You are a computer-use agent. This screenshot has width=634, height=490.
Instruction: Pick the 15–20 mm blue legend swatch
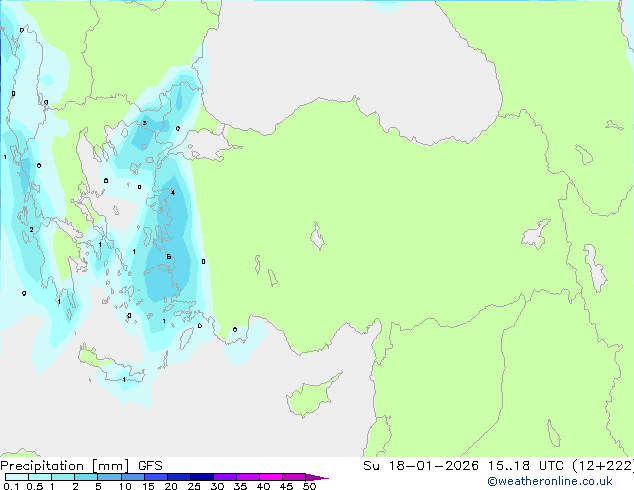pos(156,477)
